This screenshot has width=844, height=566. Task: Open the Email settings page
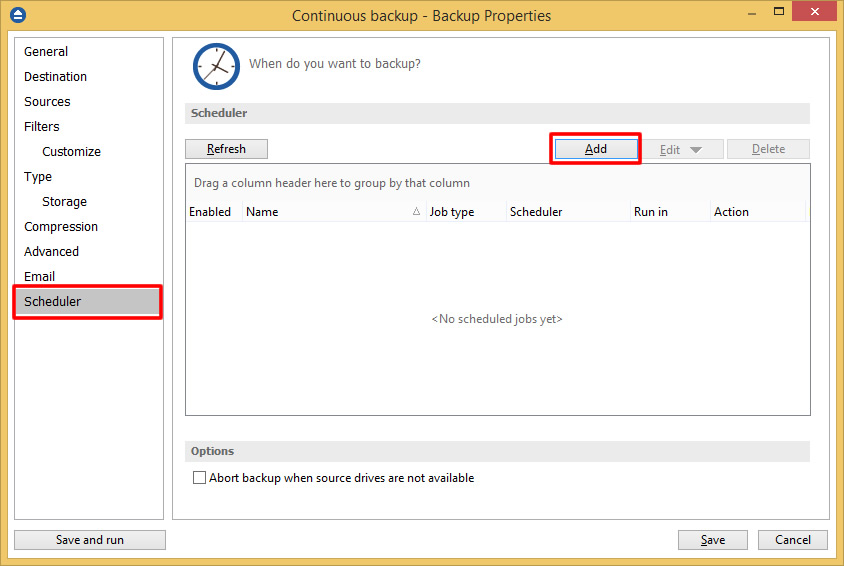[40, 276]
